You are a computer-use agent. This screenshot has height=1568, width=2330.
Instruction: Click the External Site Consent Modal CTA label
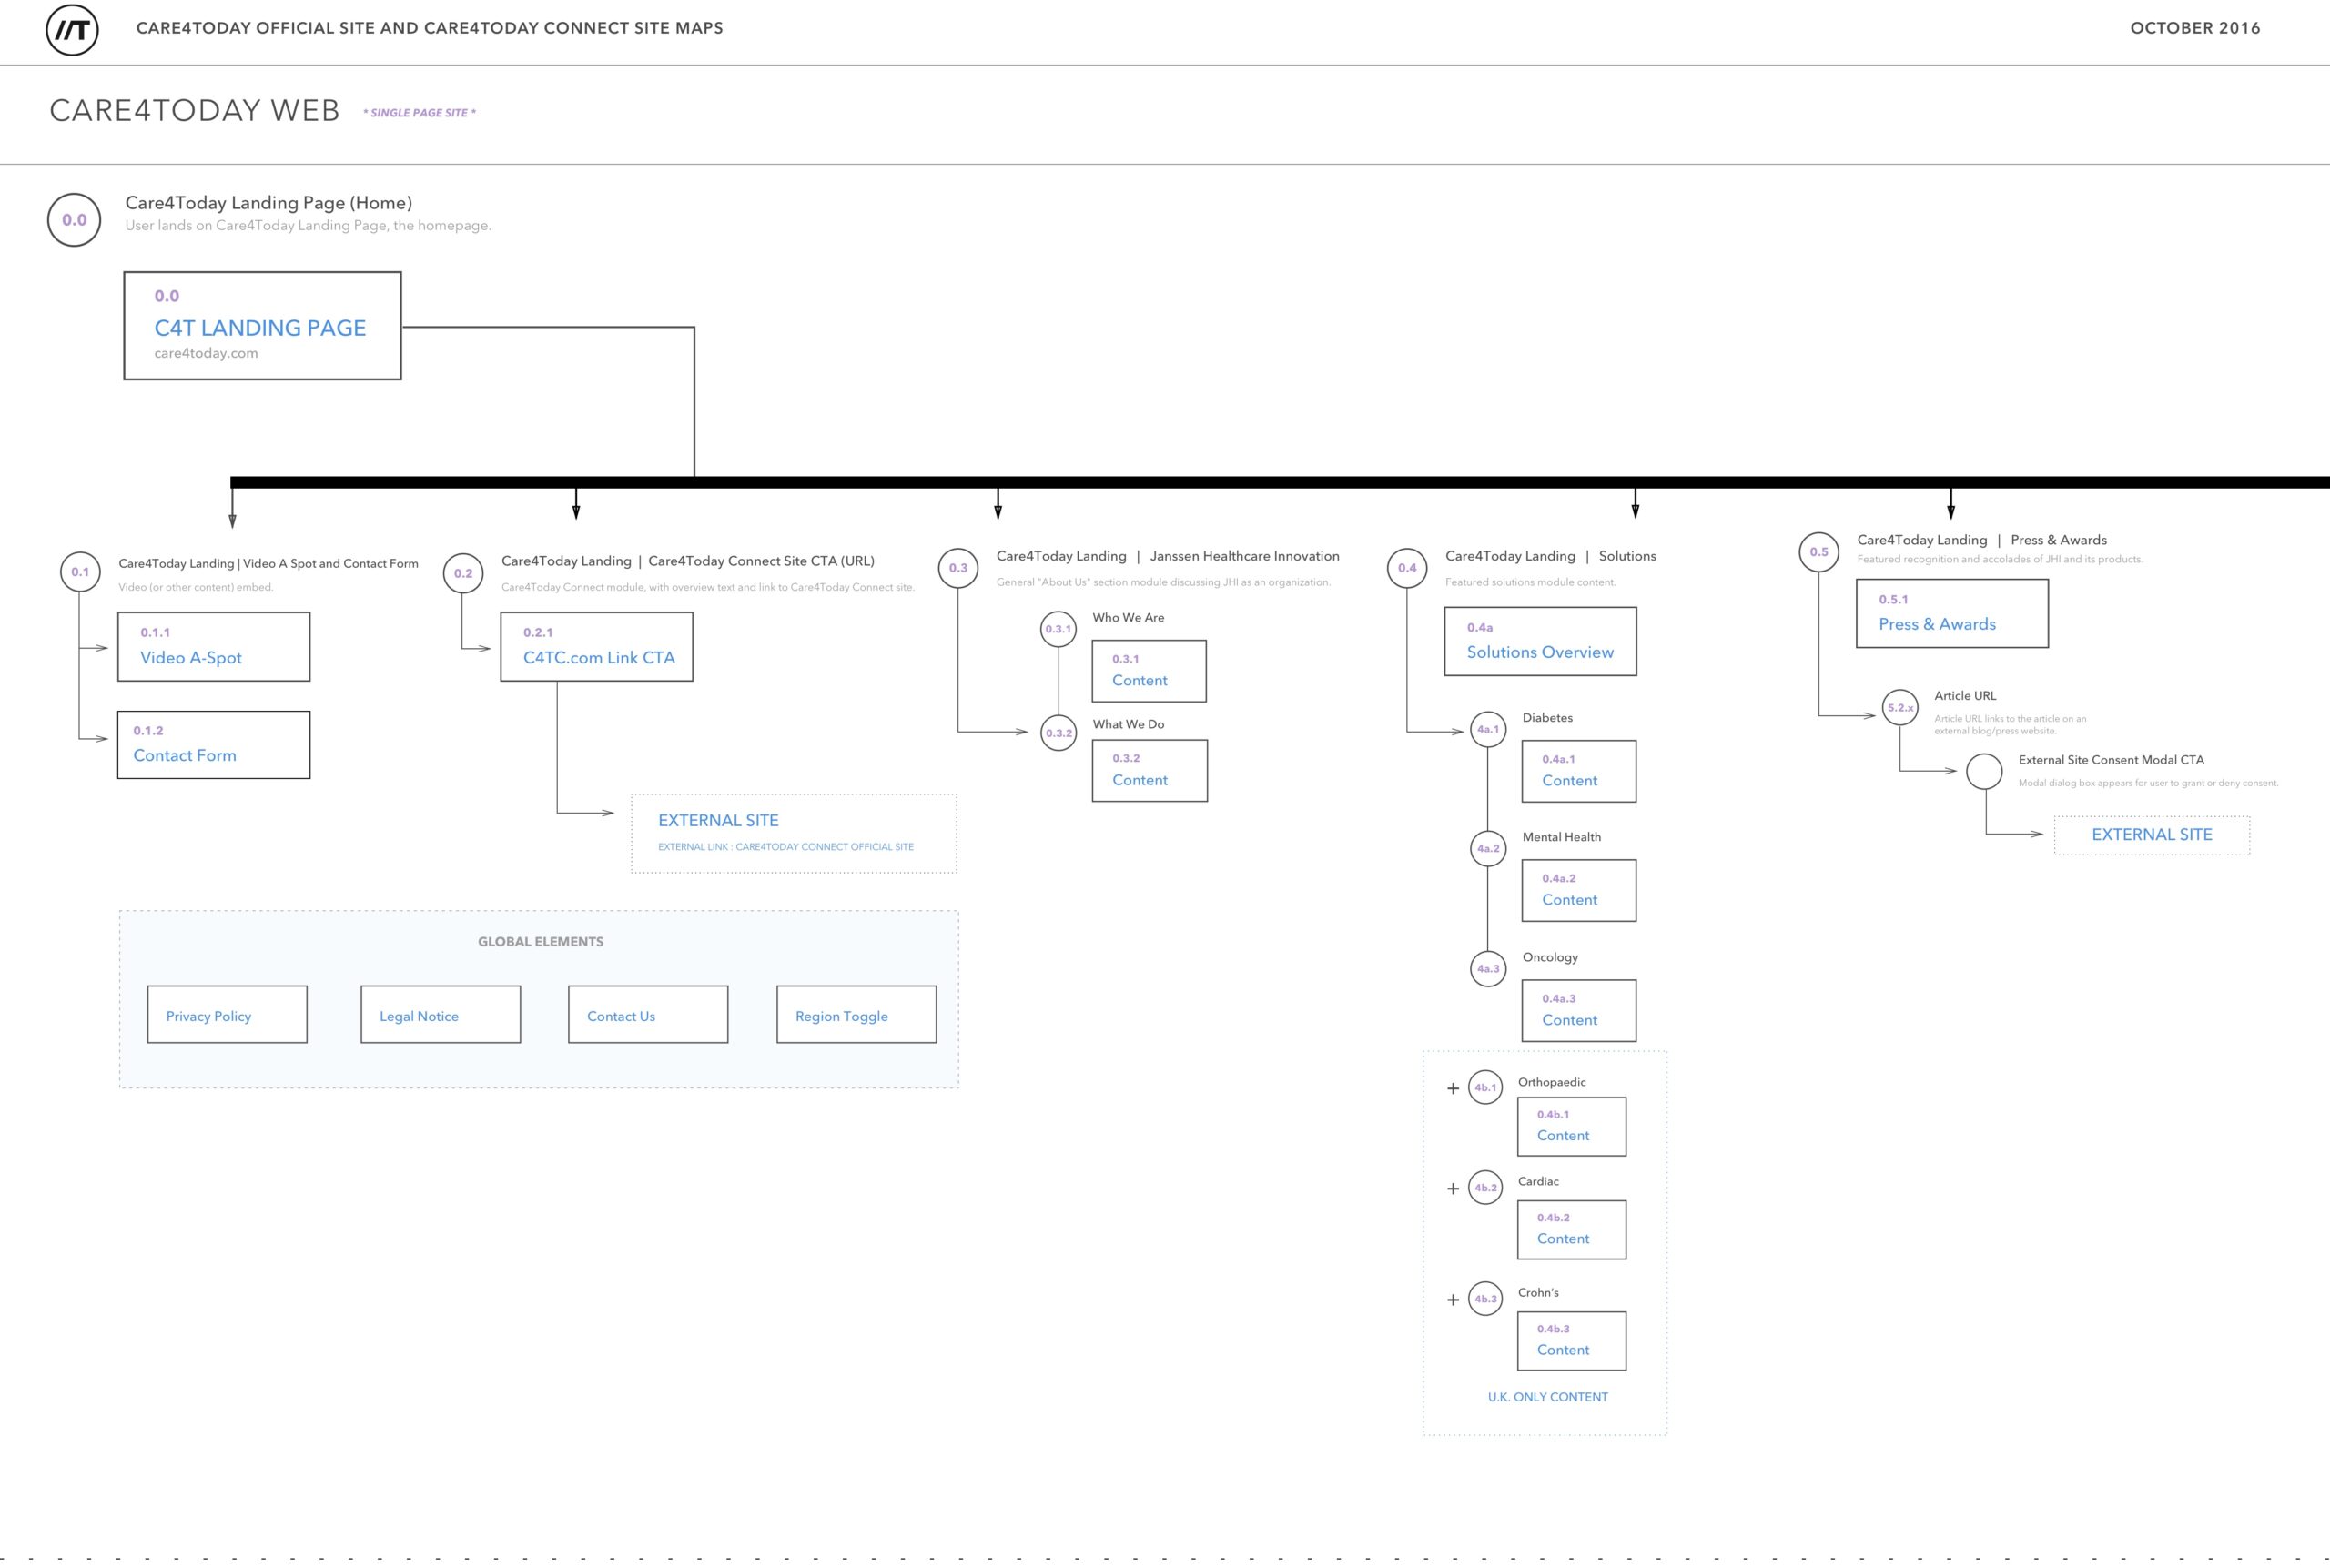(x=2111, y=760)
